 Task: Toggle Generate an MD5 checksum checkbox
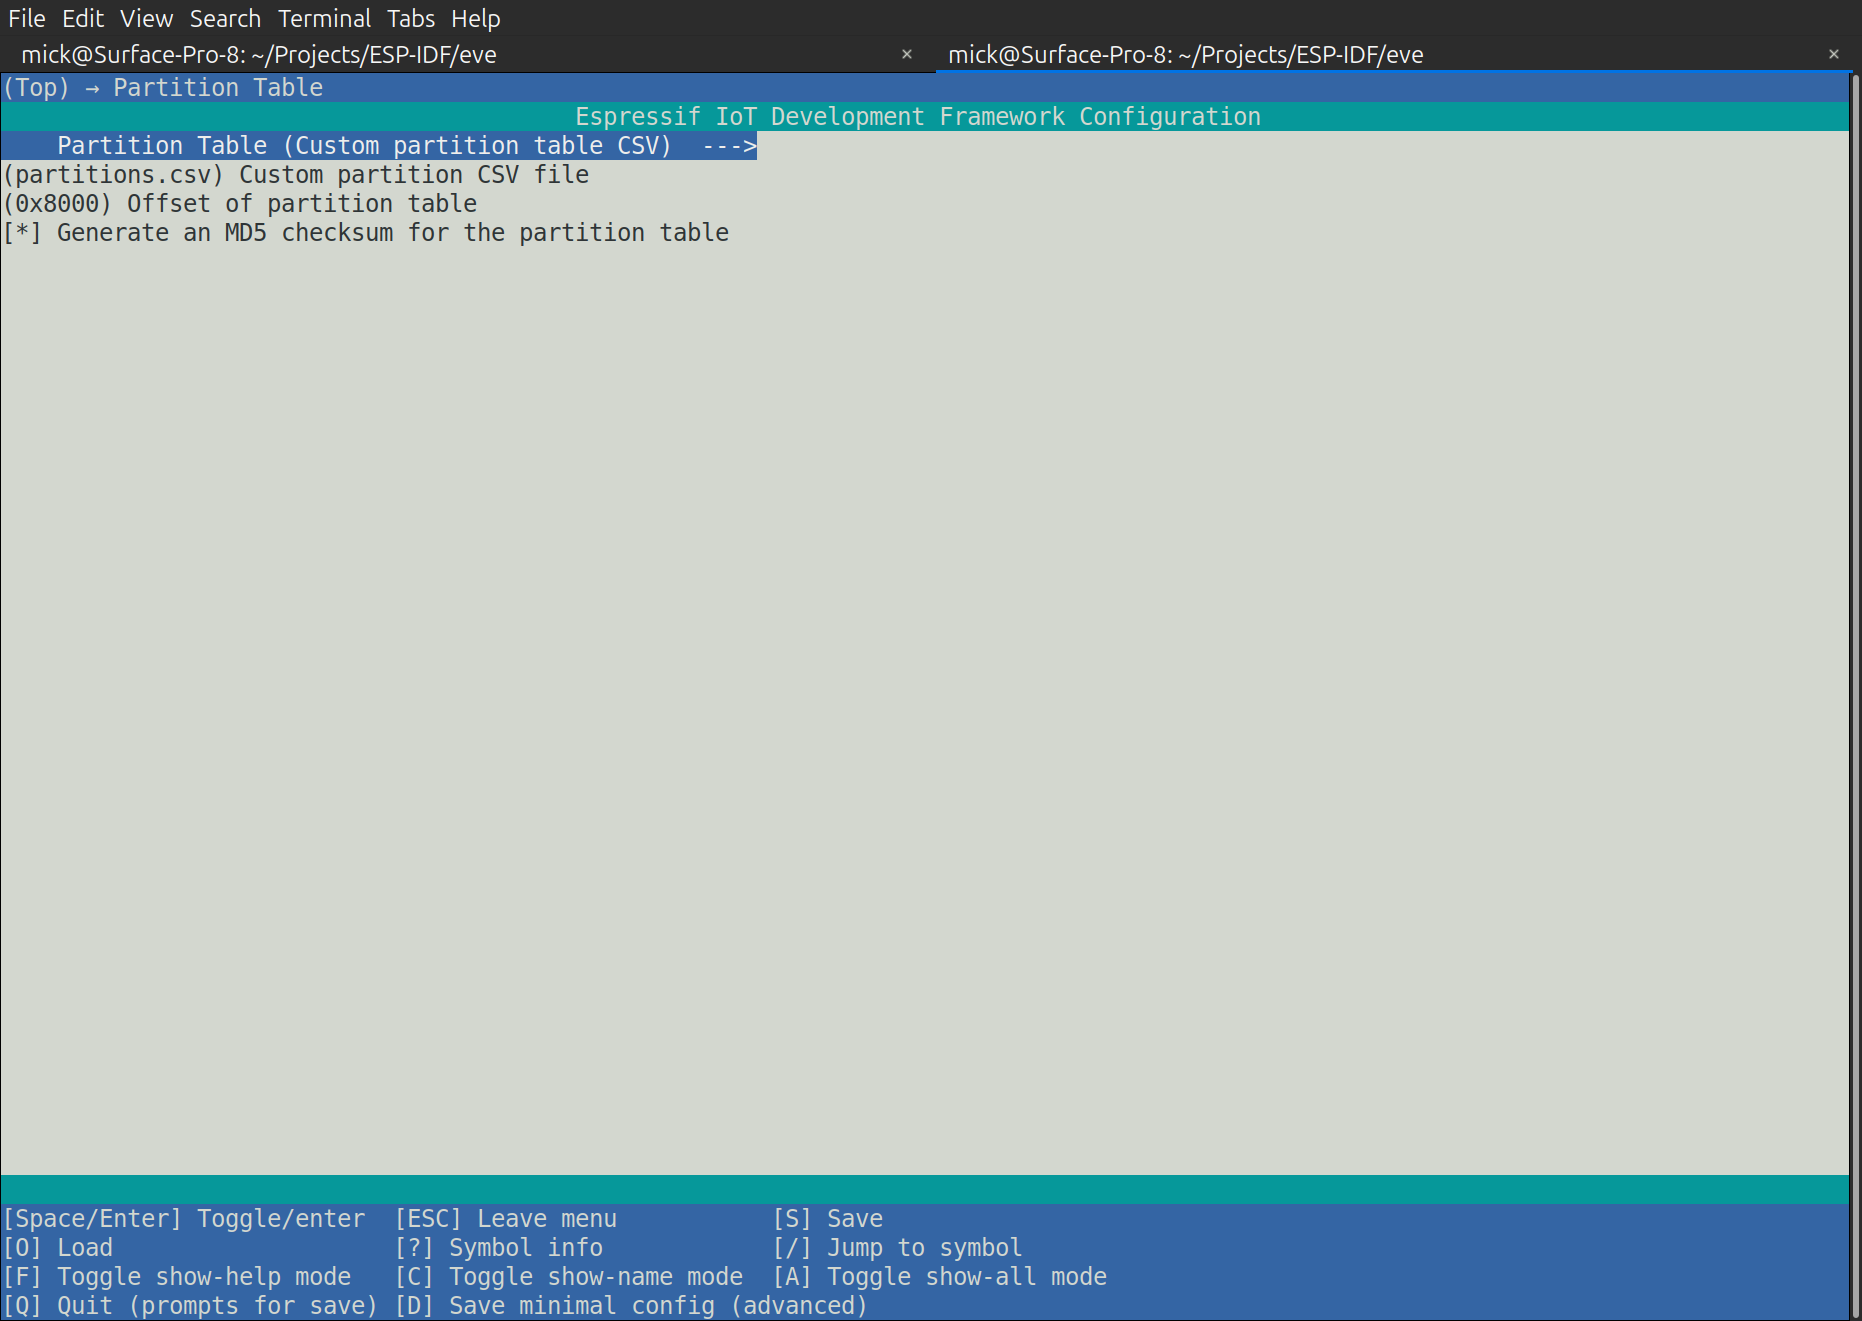(x=22, y=233)
